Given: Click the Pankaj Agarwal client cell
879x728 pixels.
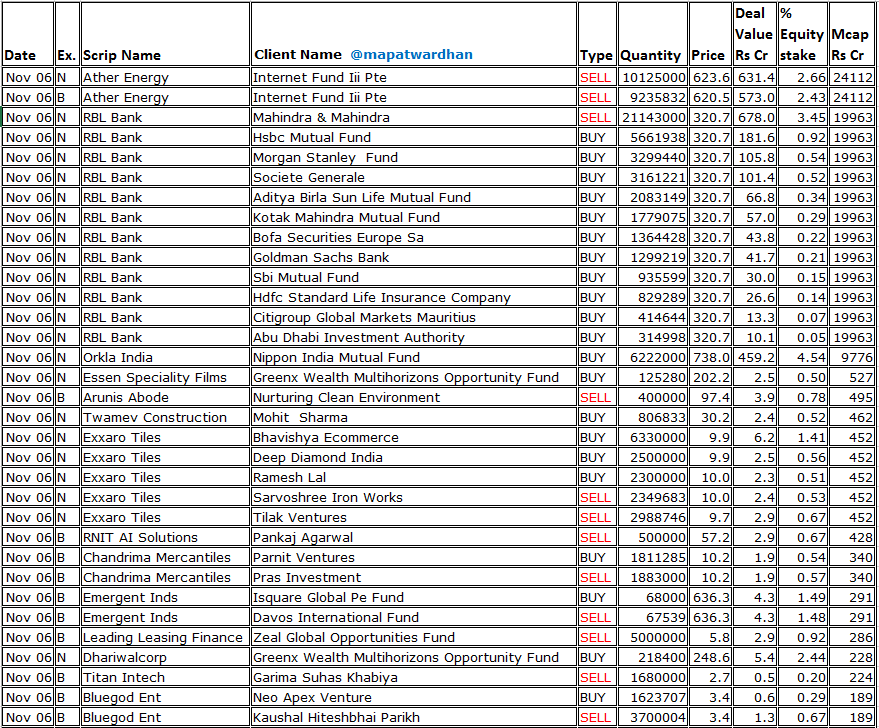Looking at the screenshot, I should tap(414, 538).
